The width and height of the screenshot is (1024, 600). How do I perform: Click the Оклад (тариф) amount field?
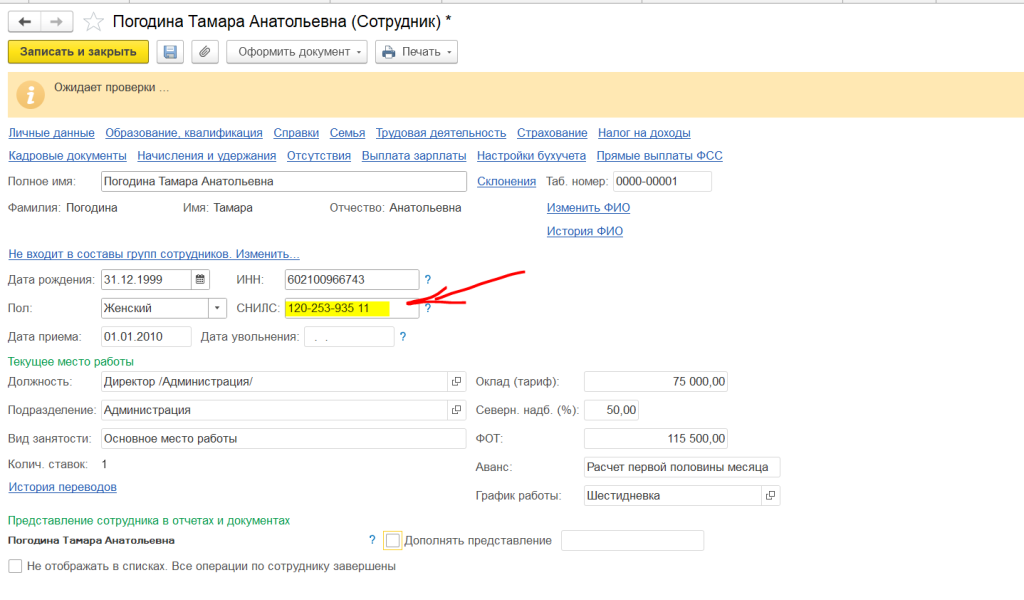point(656,382)
